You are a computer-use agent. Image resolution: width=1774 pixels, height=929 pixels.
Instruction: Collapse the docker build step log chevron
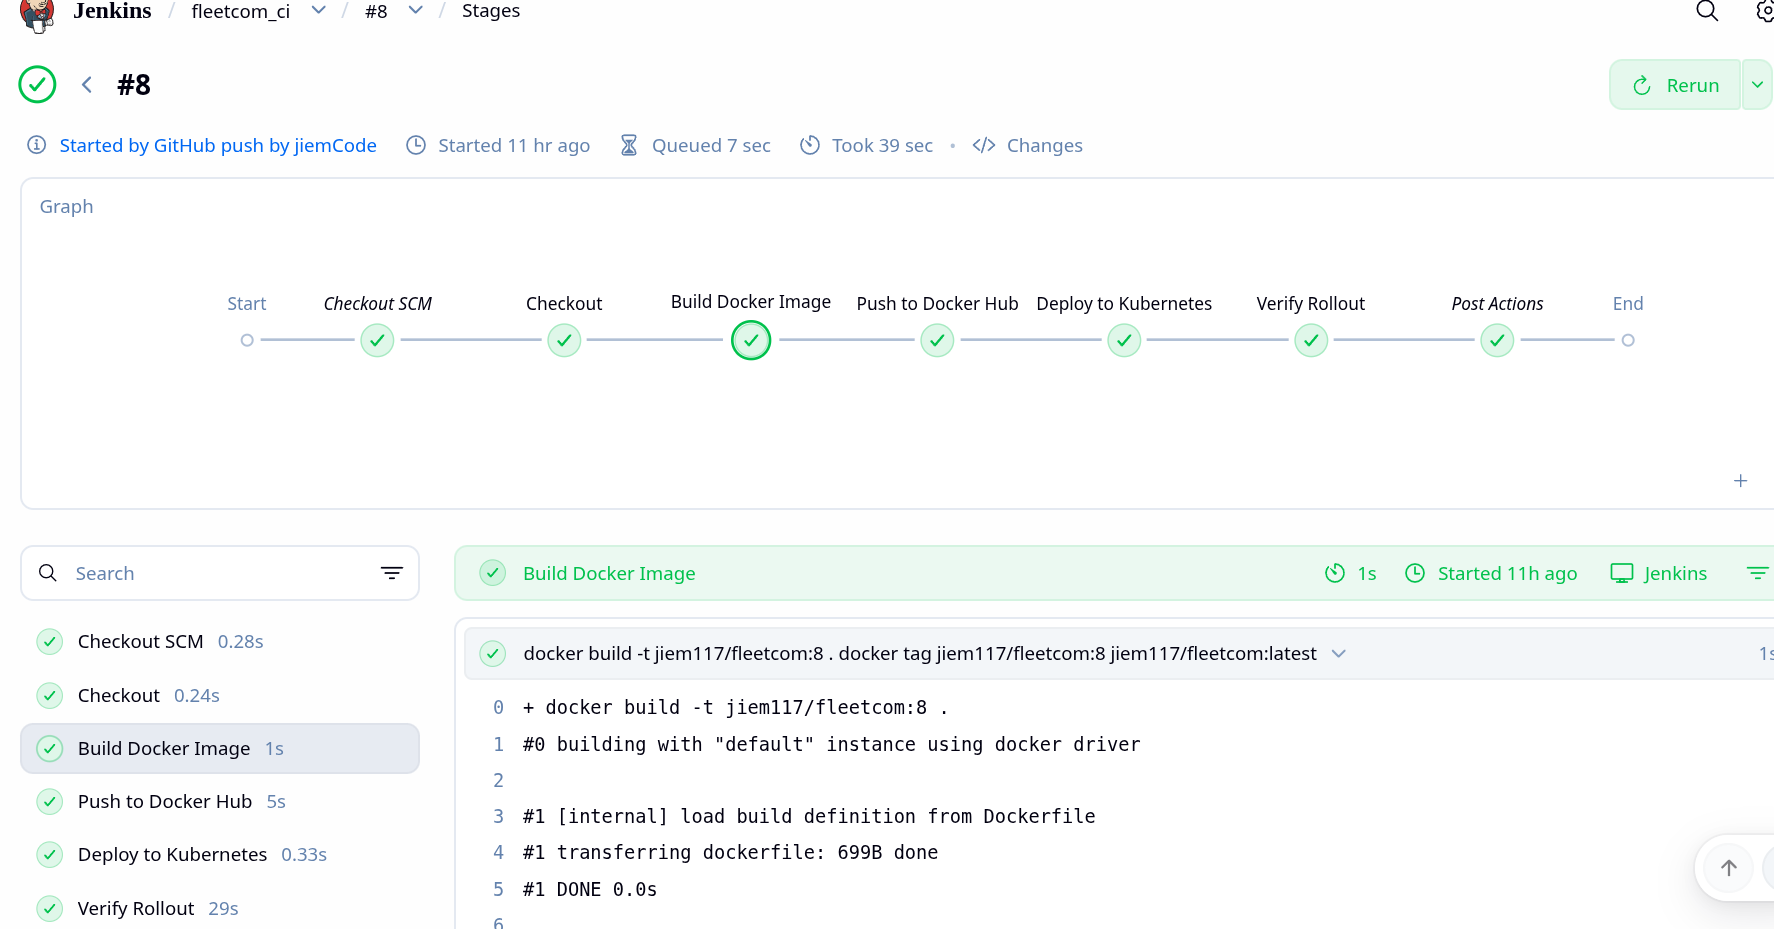[1339, 653]
